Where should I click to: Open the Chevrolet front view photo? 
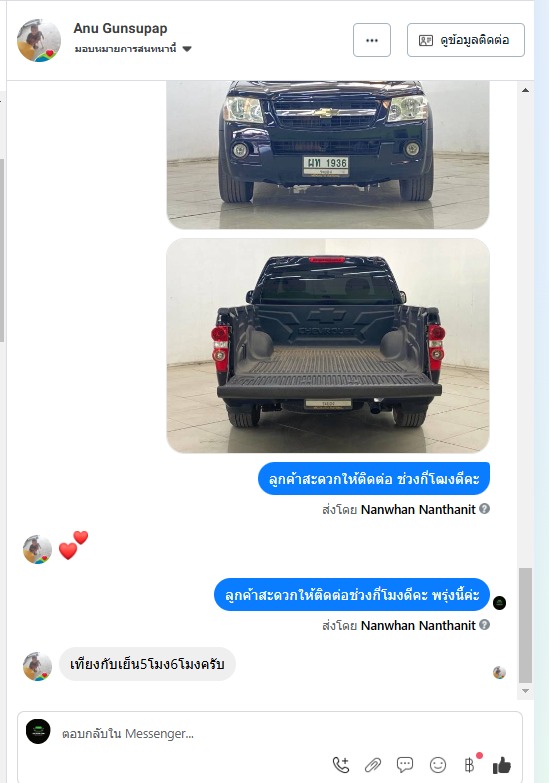tap(328, 155)
